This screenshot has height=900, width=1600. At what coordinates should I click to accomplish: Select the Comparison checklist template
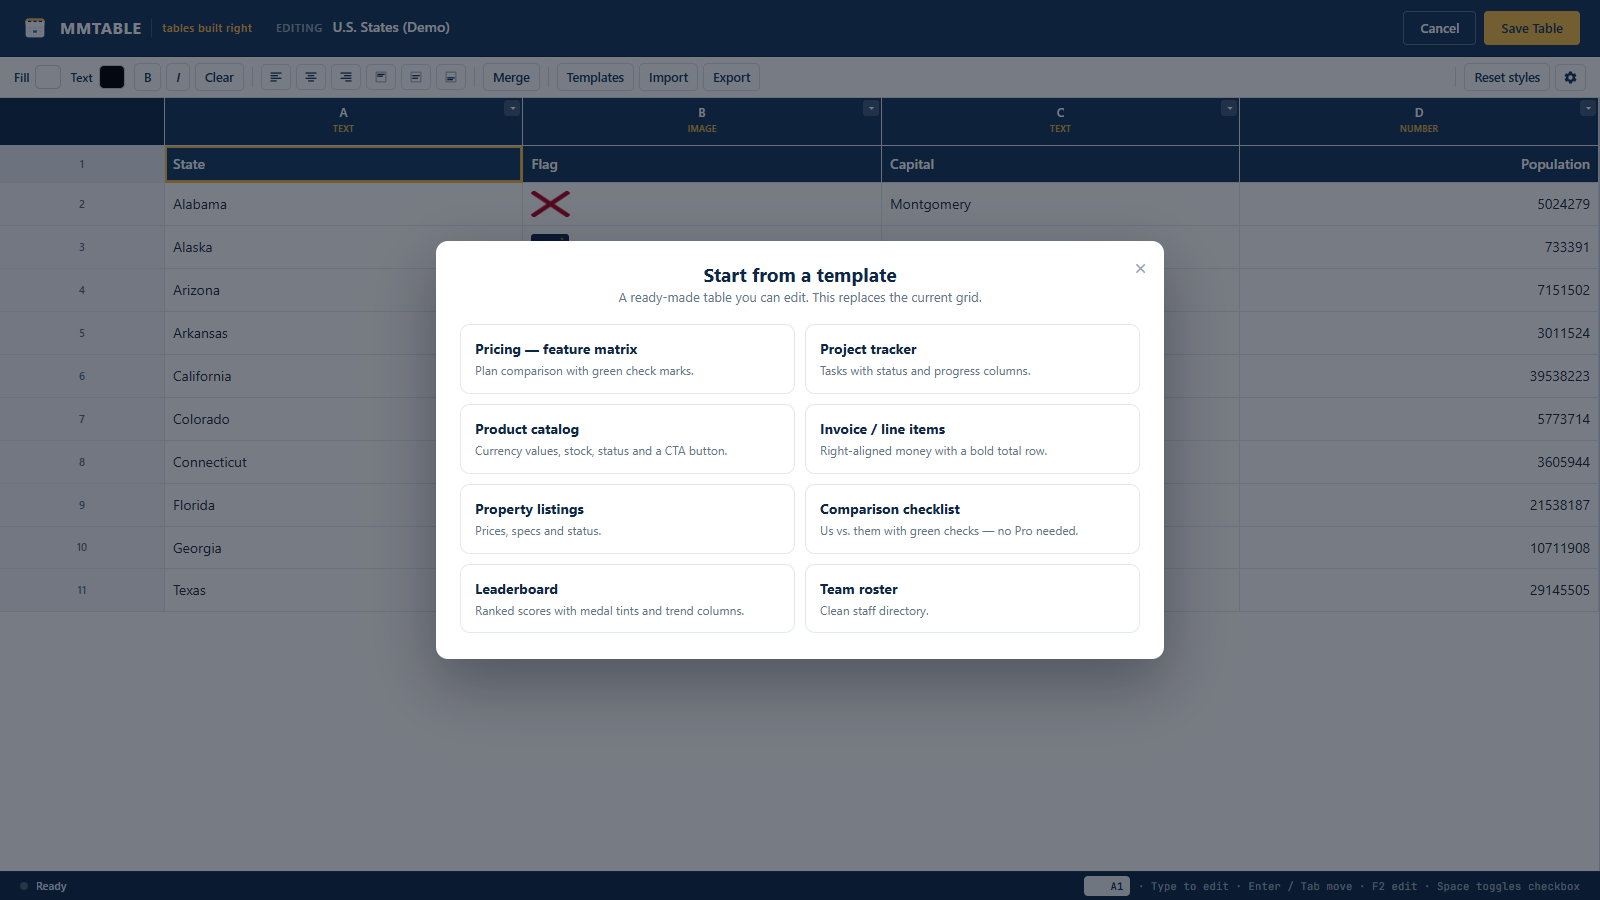[972, 519]
